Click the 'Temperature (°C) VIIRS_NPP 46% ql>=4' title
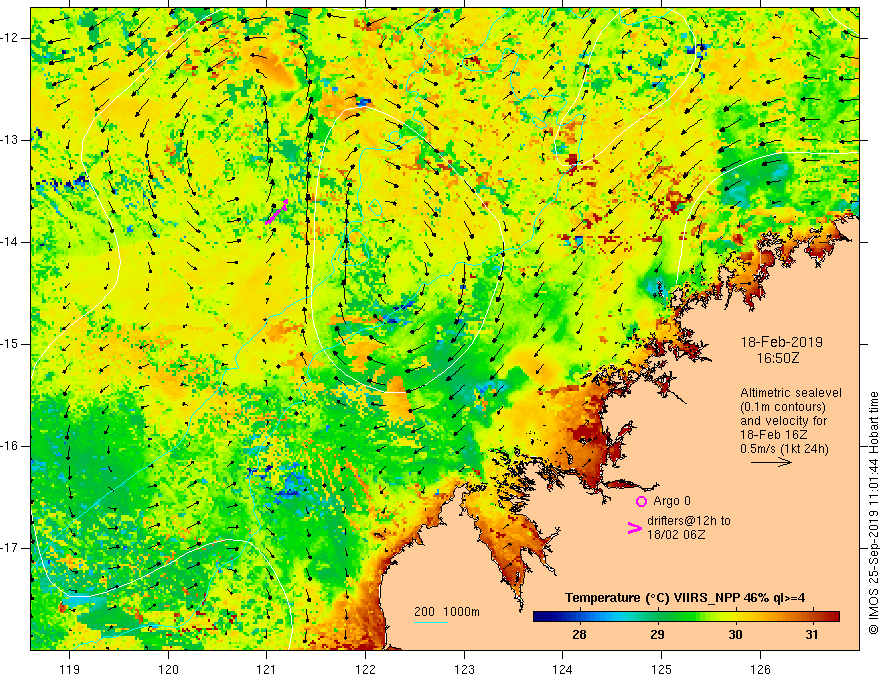Screen dimensions: 880x680 coord(685,598)
